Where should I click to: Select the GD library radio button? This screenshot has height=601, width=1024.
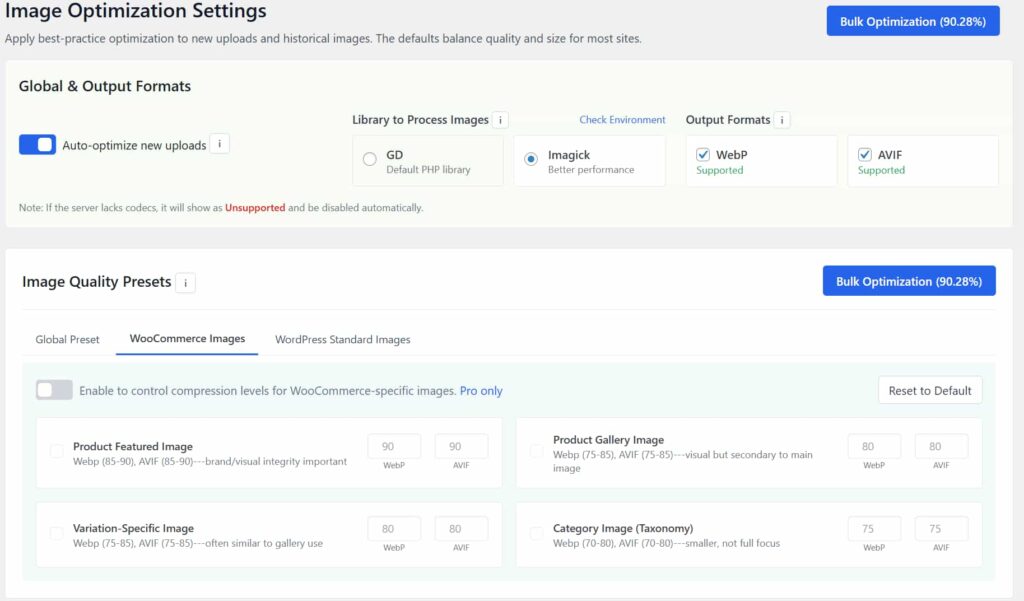point(370,159)
